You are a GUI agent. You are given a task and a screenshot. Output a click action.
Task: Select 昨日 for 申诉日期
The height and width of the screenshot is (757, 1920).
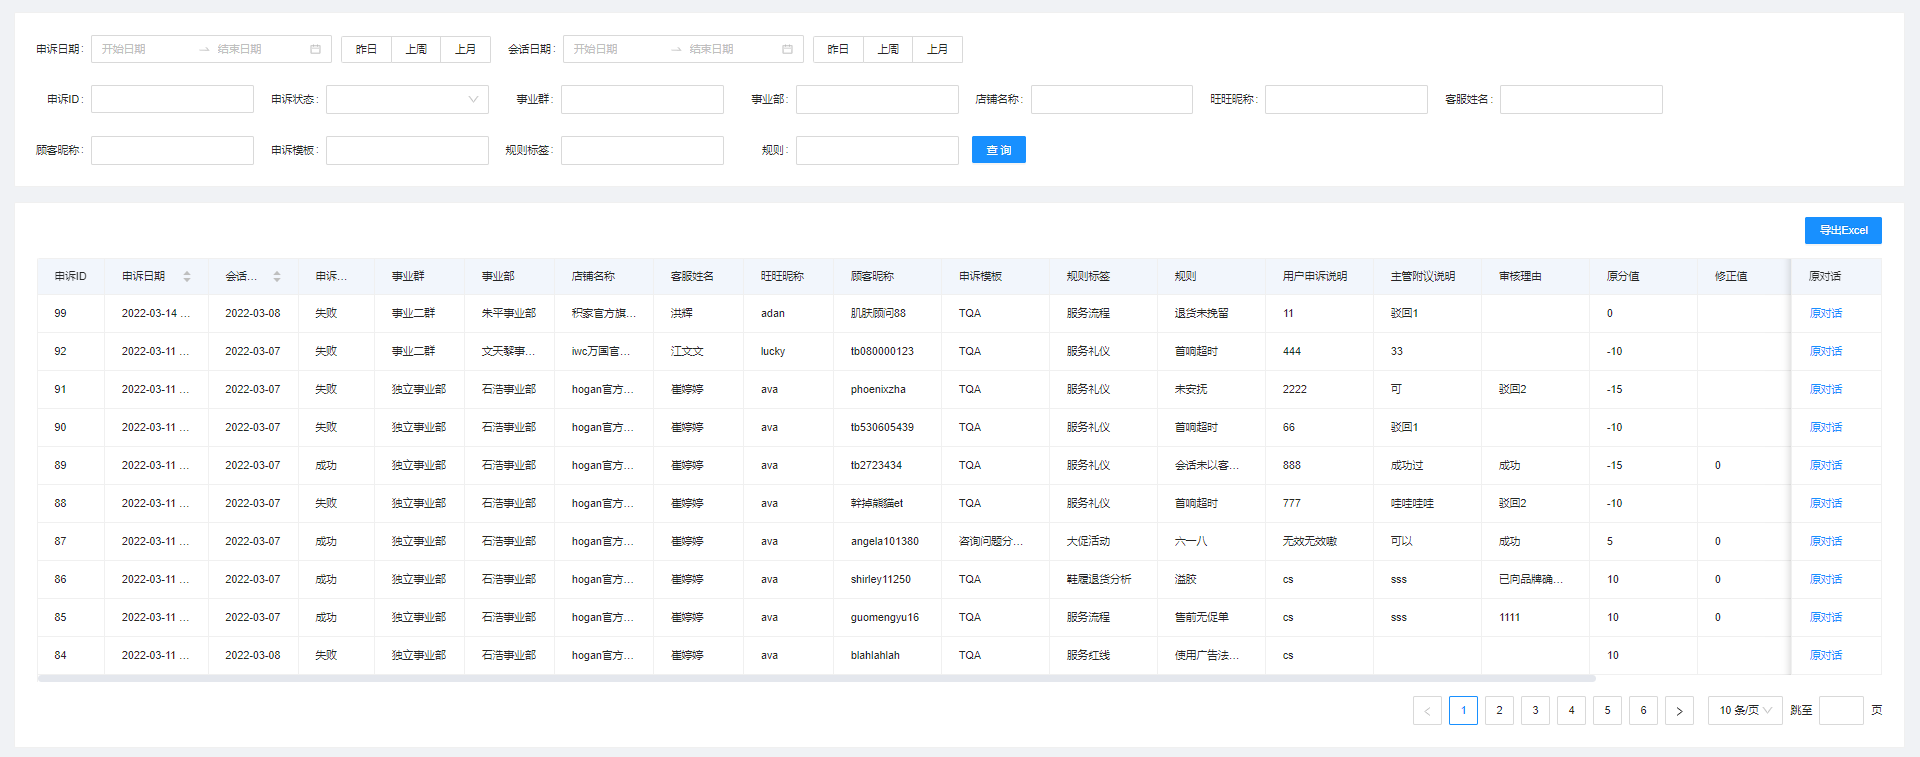(x=366, y=49)
